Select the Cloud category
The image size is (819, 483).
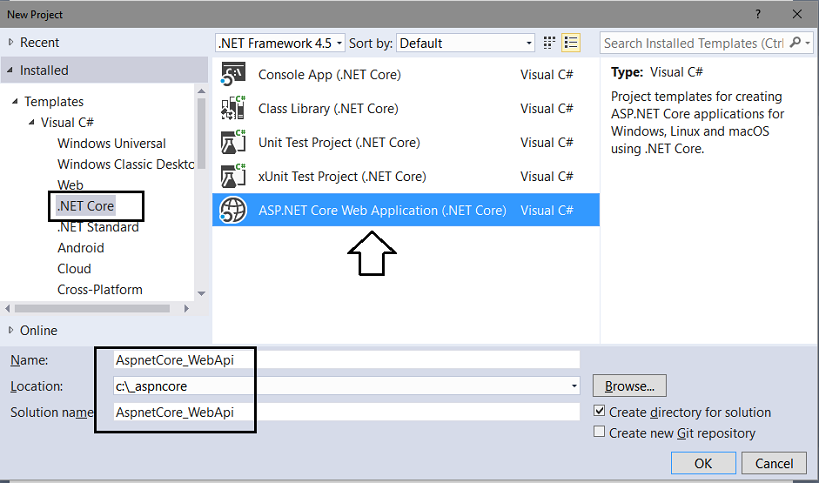(x=74, y=268)
